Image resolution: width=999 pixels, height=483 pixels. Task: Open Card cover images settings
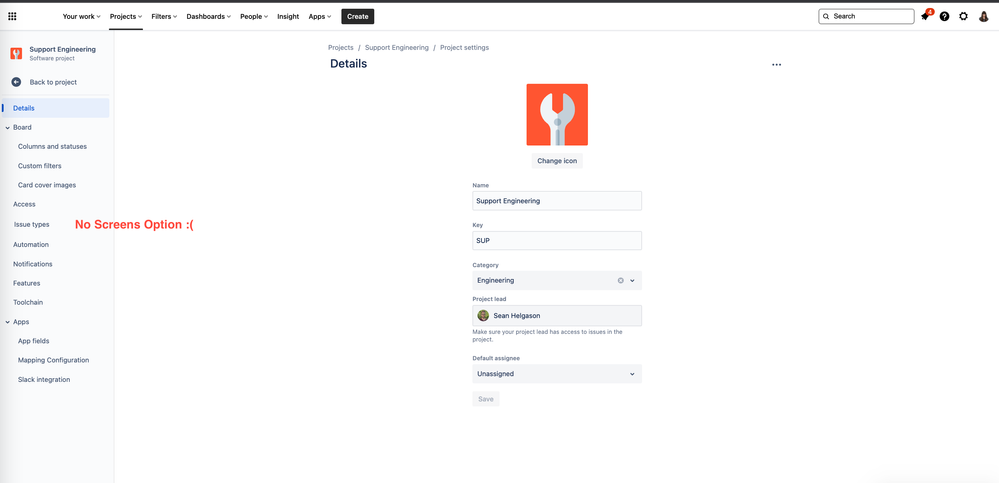click(x=47, y=185)
